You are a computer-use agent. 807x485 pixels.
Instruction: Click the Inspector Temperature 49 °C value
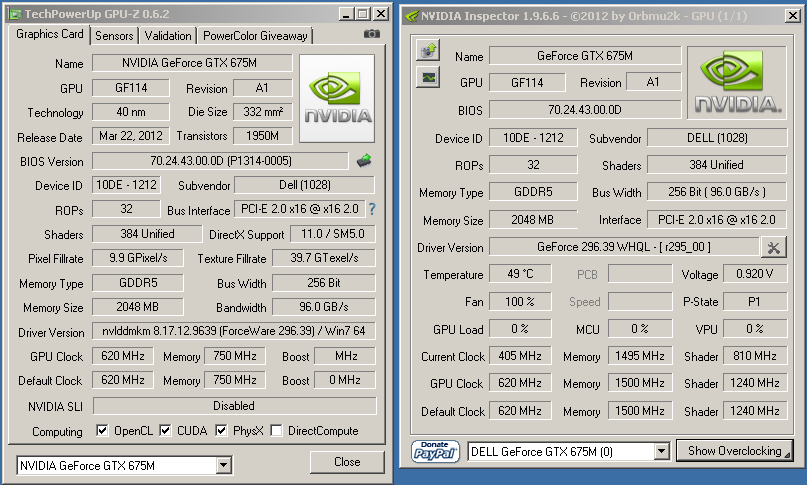click(520, 274)
